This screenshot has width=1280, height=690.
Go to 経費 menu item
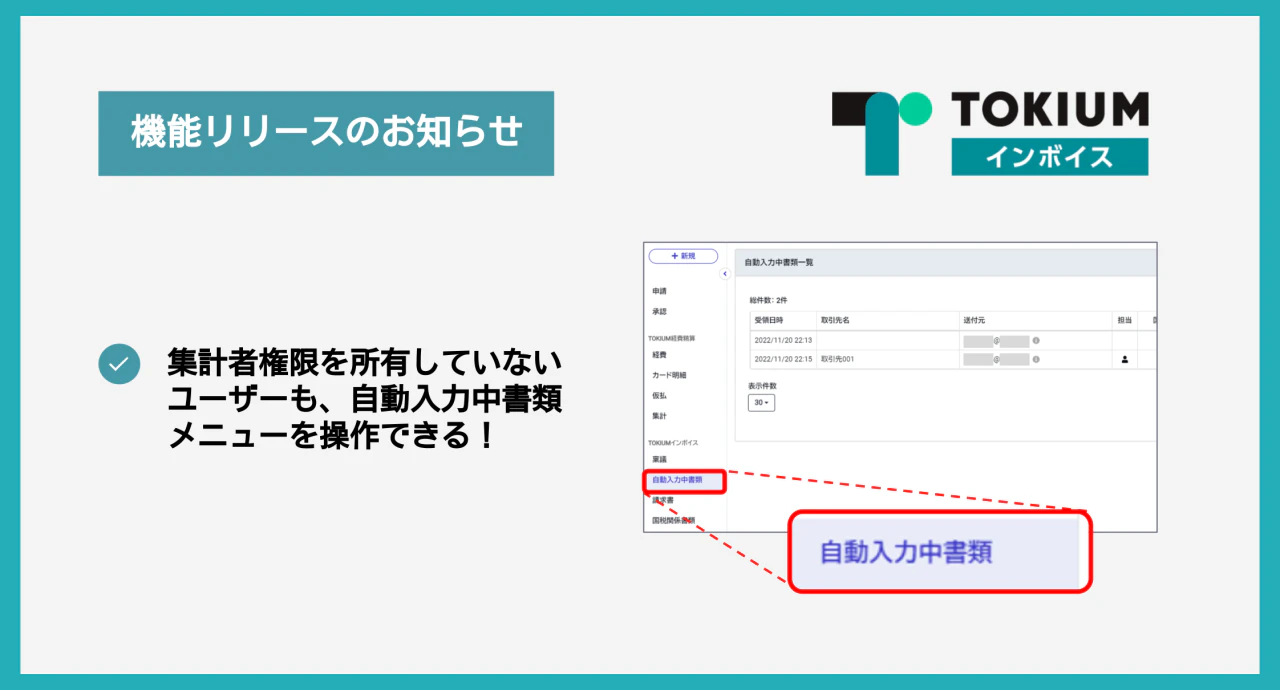click(x=659, y=354)
